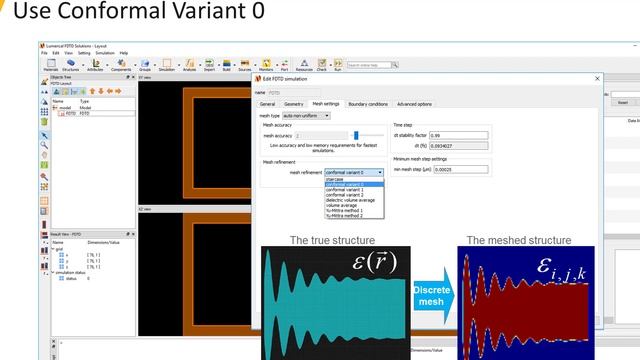Move the mesh accuracy slider handle
The height and width of the screenshot is (360, 640).
[356, 135]
